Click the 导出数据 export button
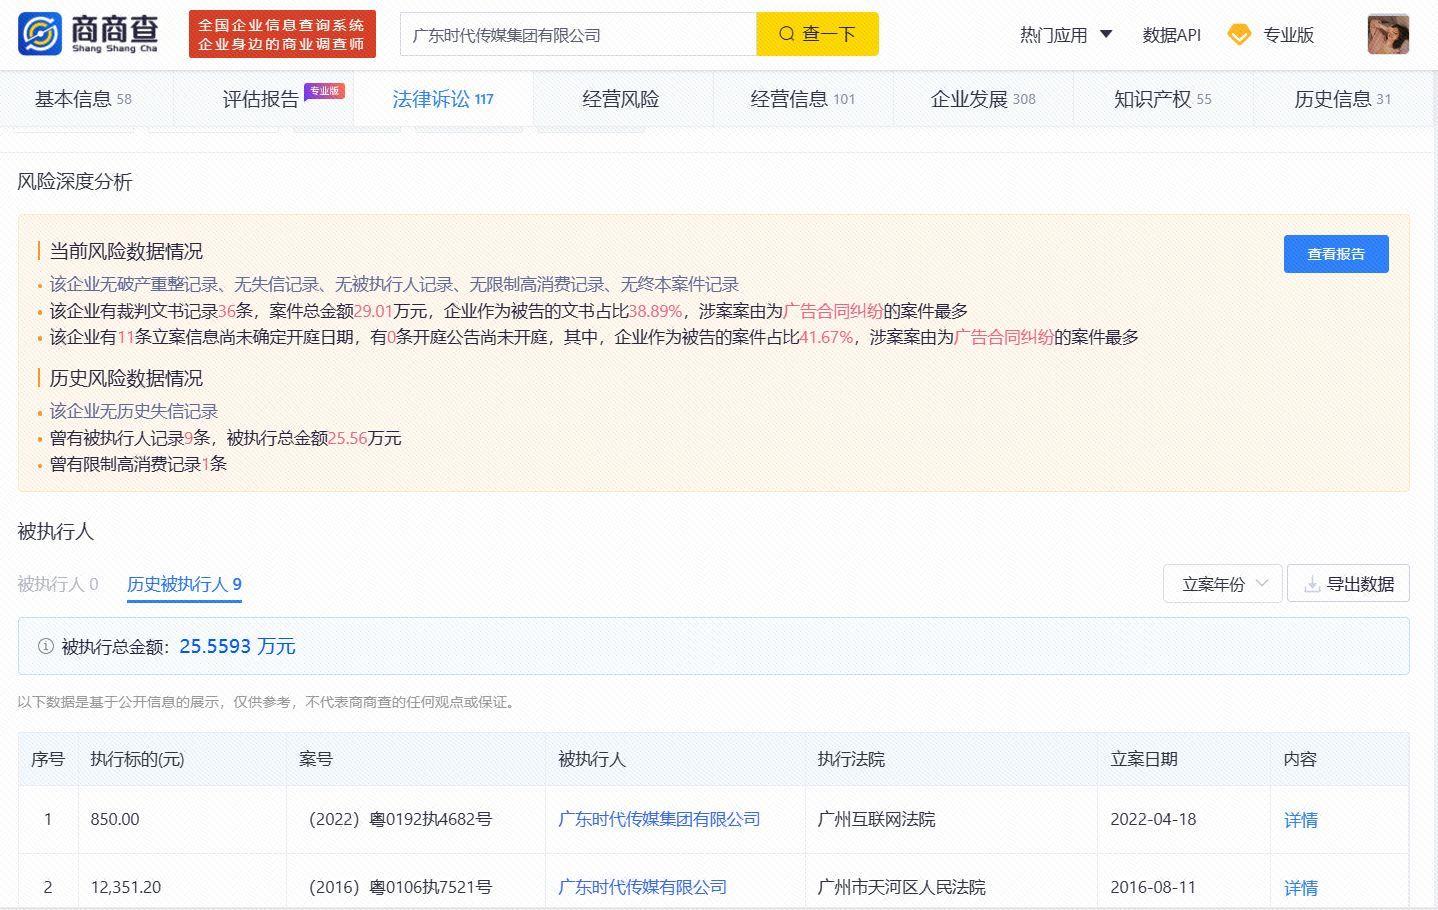The image size is (1438, 910). click(1349, 584)
